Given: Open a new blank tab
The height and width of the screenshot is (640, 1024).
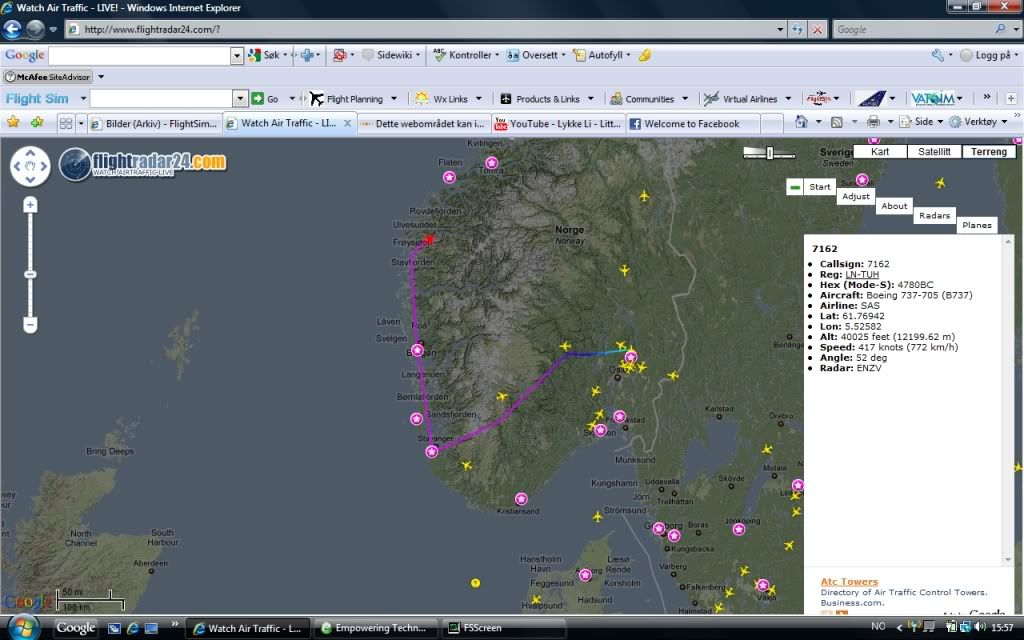Looking at the screenshot, I should click(x=772, y=123).
